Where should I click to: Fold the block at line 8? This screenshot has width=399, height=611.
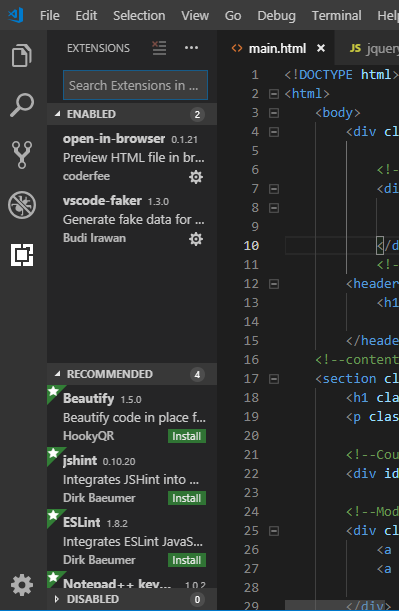tap(274, 208)
